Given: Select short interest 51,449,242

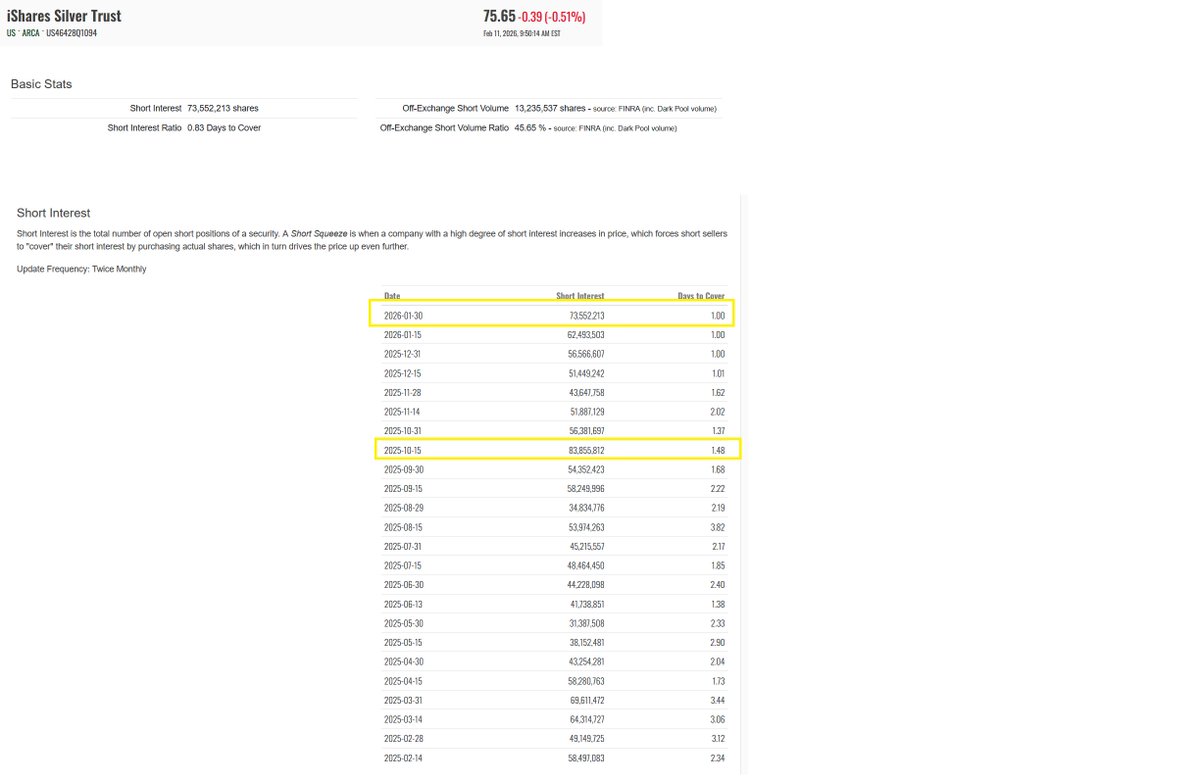Looking at the screenshot, I should click(x=585, y=373).
